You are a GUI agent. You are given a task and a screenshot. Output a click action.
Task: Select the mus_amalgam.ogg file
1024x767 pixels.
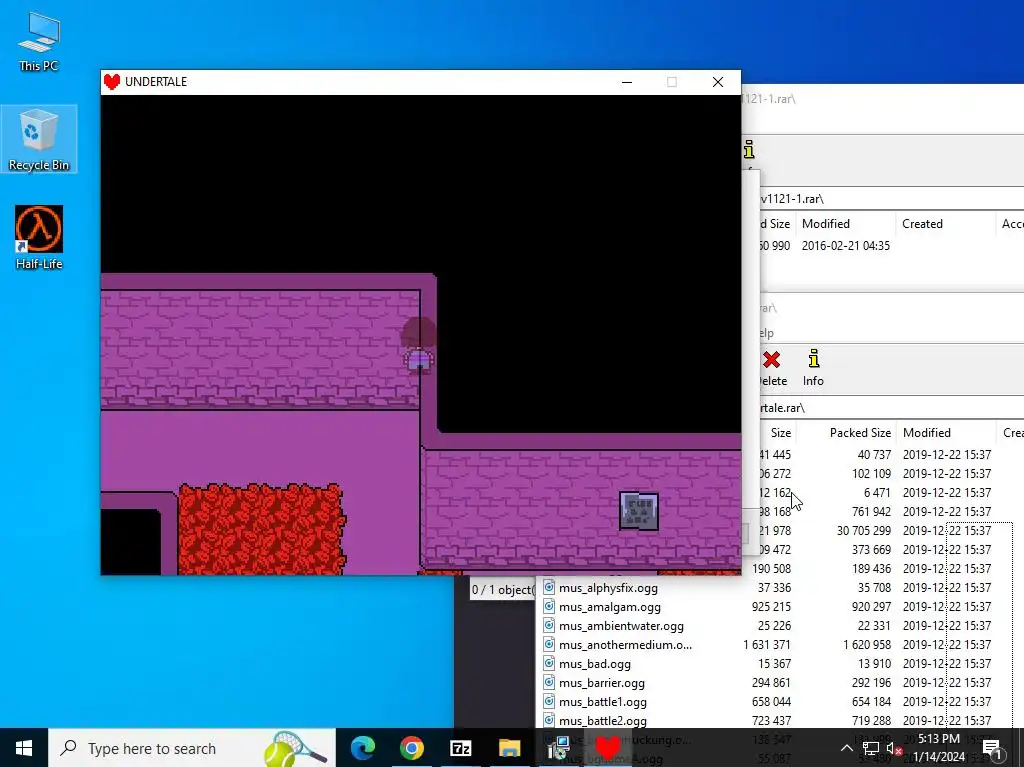tap(610, 607)
